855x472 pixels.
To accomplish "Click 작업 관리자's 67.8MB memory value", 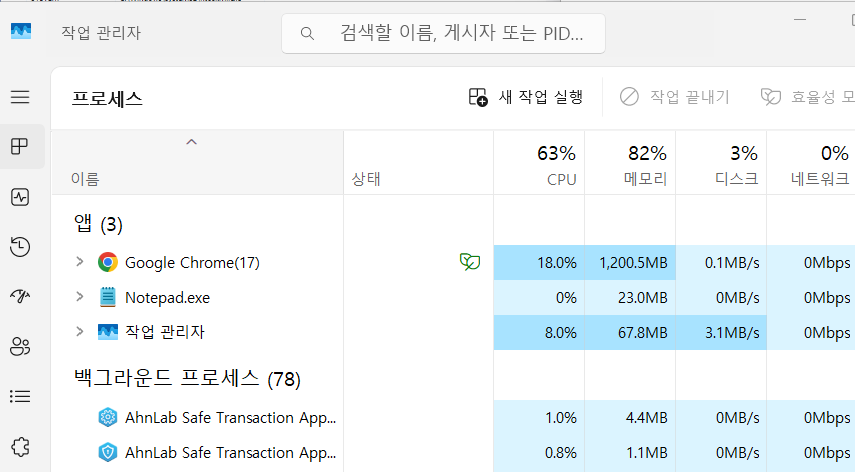I will (x=642, y=332).
